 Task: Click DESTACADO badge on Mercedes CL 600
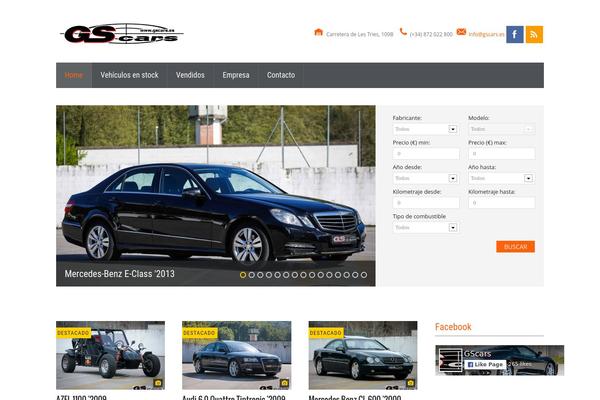[x=326, y=333]
